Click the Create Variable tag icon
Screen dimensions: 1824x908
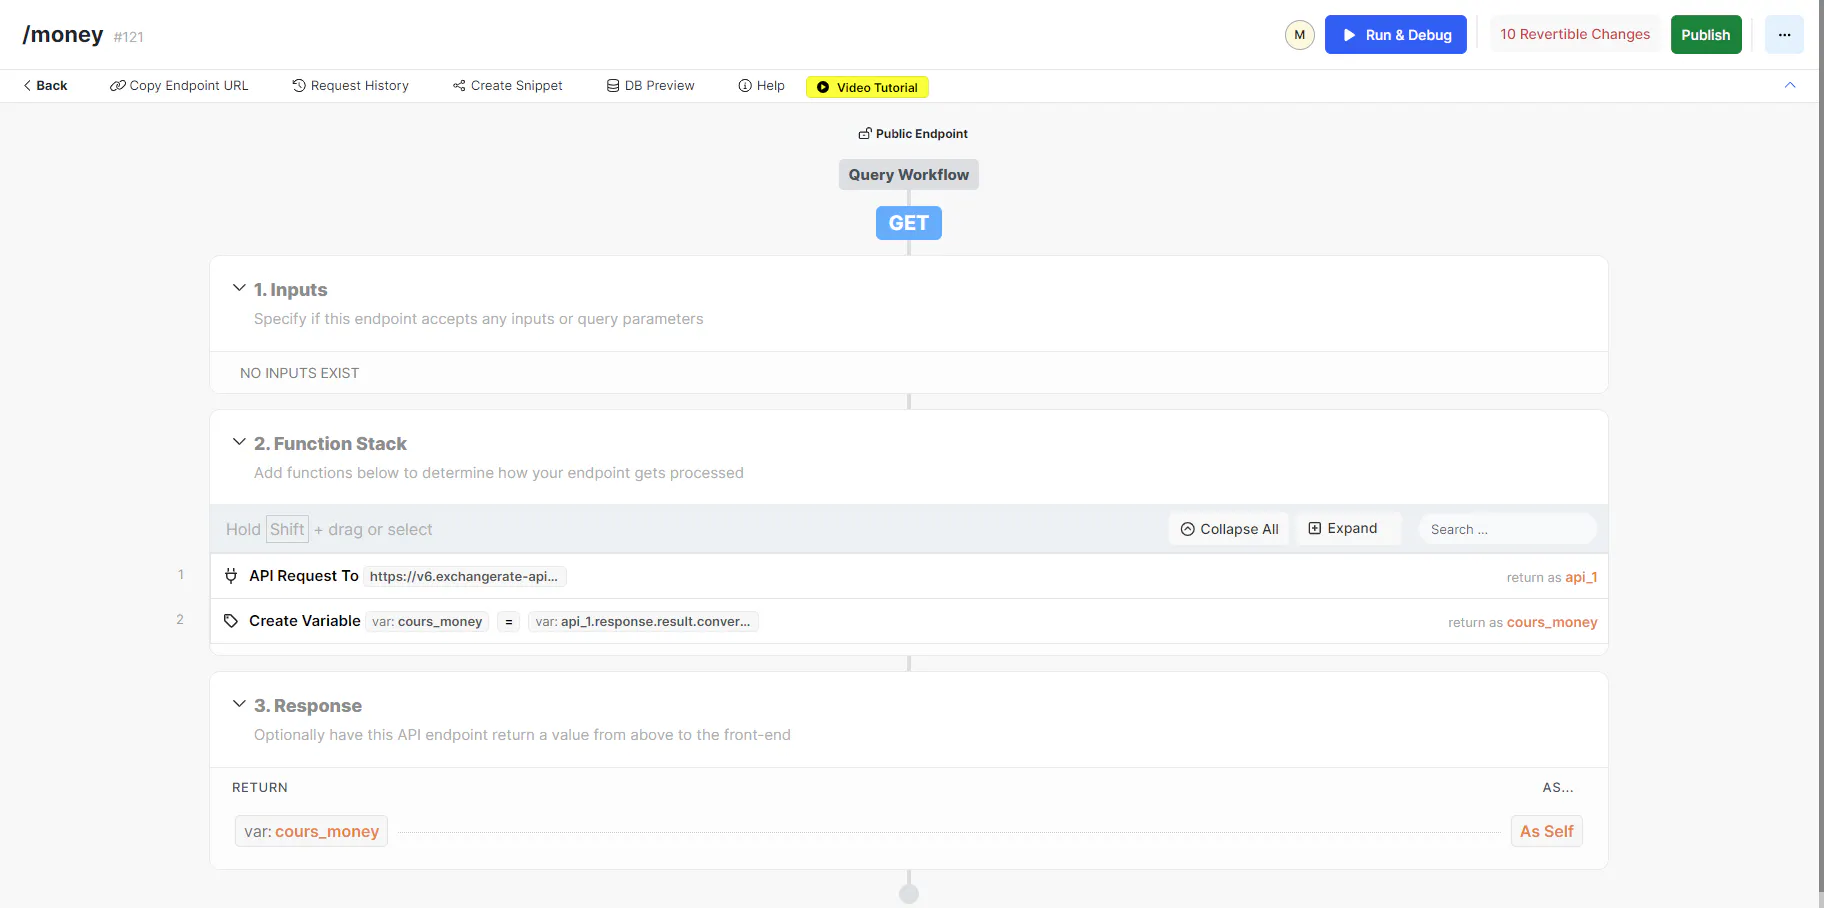[x=231, y=621]
